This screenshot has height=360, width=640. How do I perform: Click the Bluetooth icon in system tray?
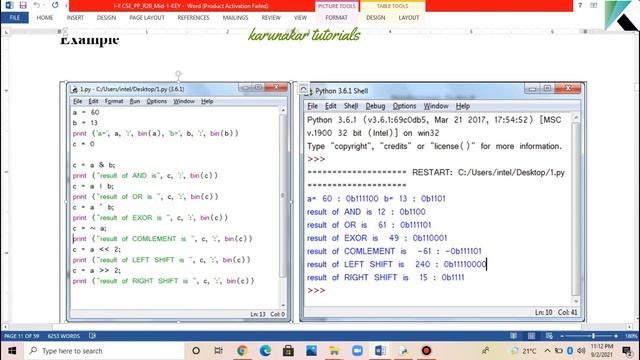[570, 351]
